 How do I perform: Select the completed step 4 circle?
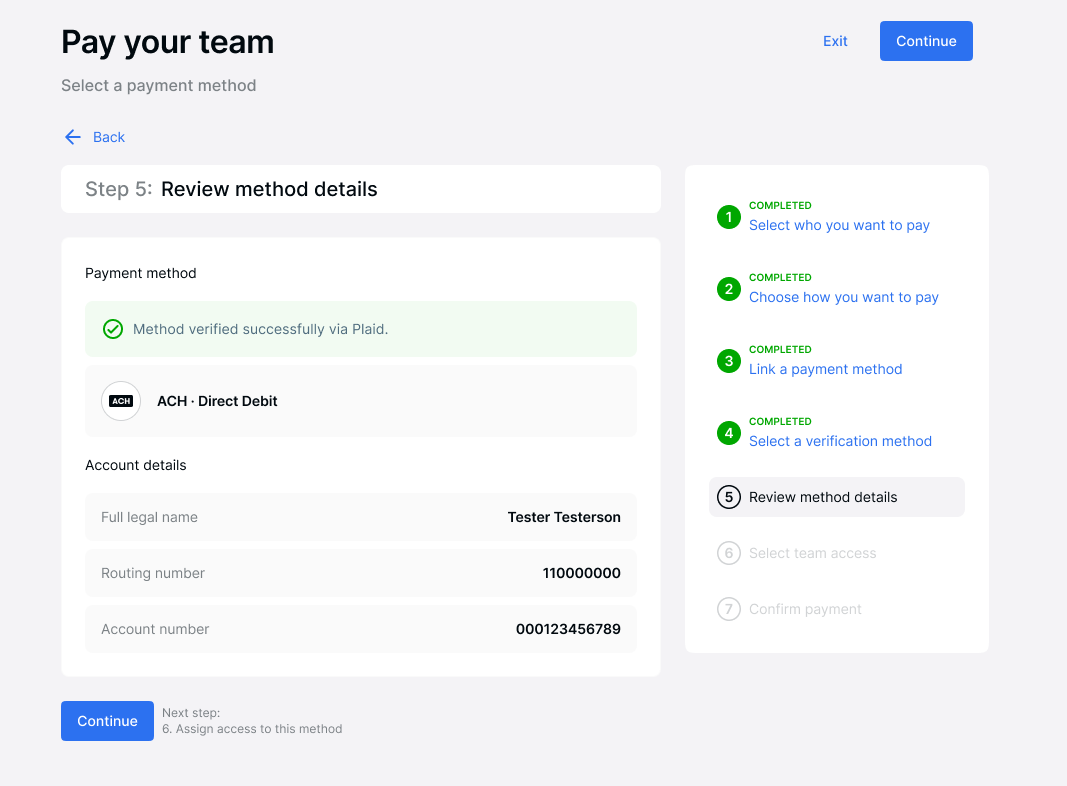coord(728,433)
